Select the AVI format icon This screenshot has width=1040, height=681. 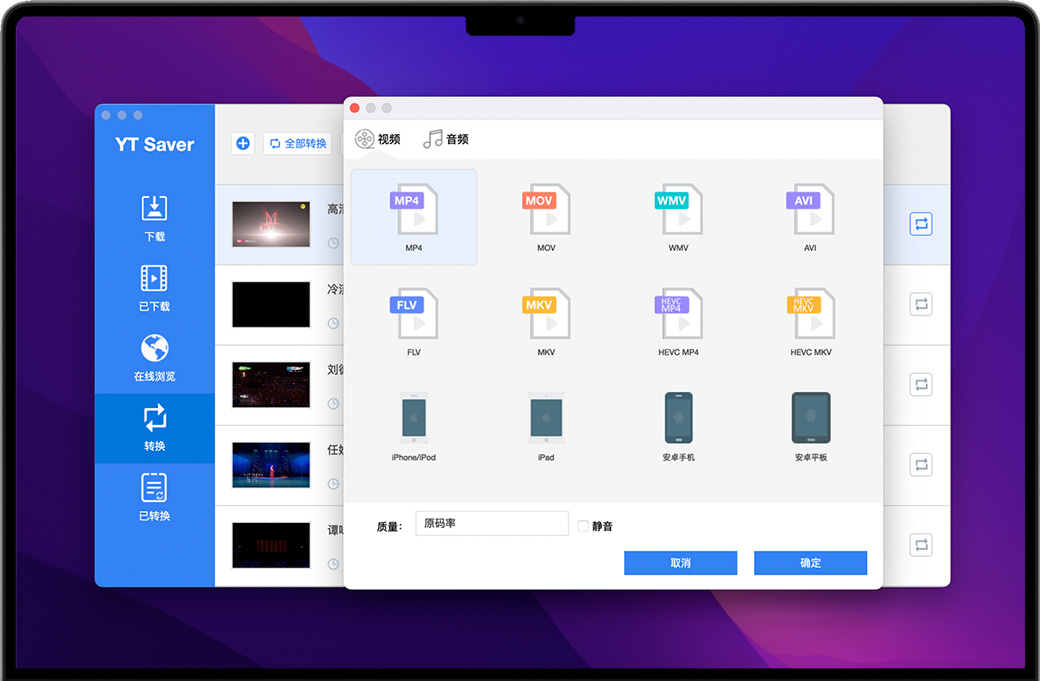click(809, 210)
